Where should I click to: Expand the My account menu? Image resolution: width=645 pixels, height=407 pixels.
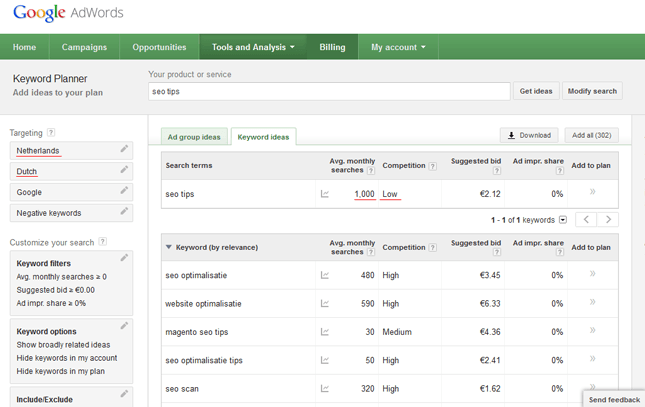coord(398,47)
